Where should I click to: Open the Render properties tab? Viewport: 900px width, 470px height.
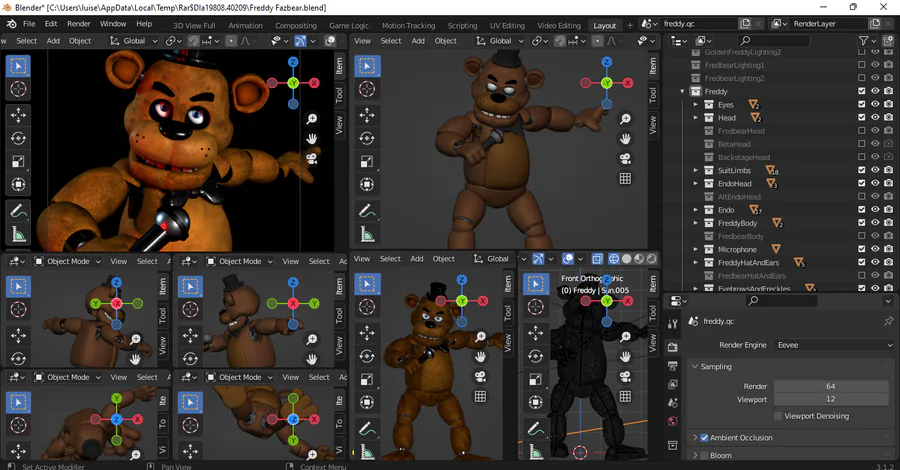673,347
